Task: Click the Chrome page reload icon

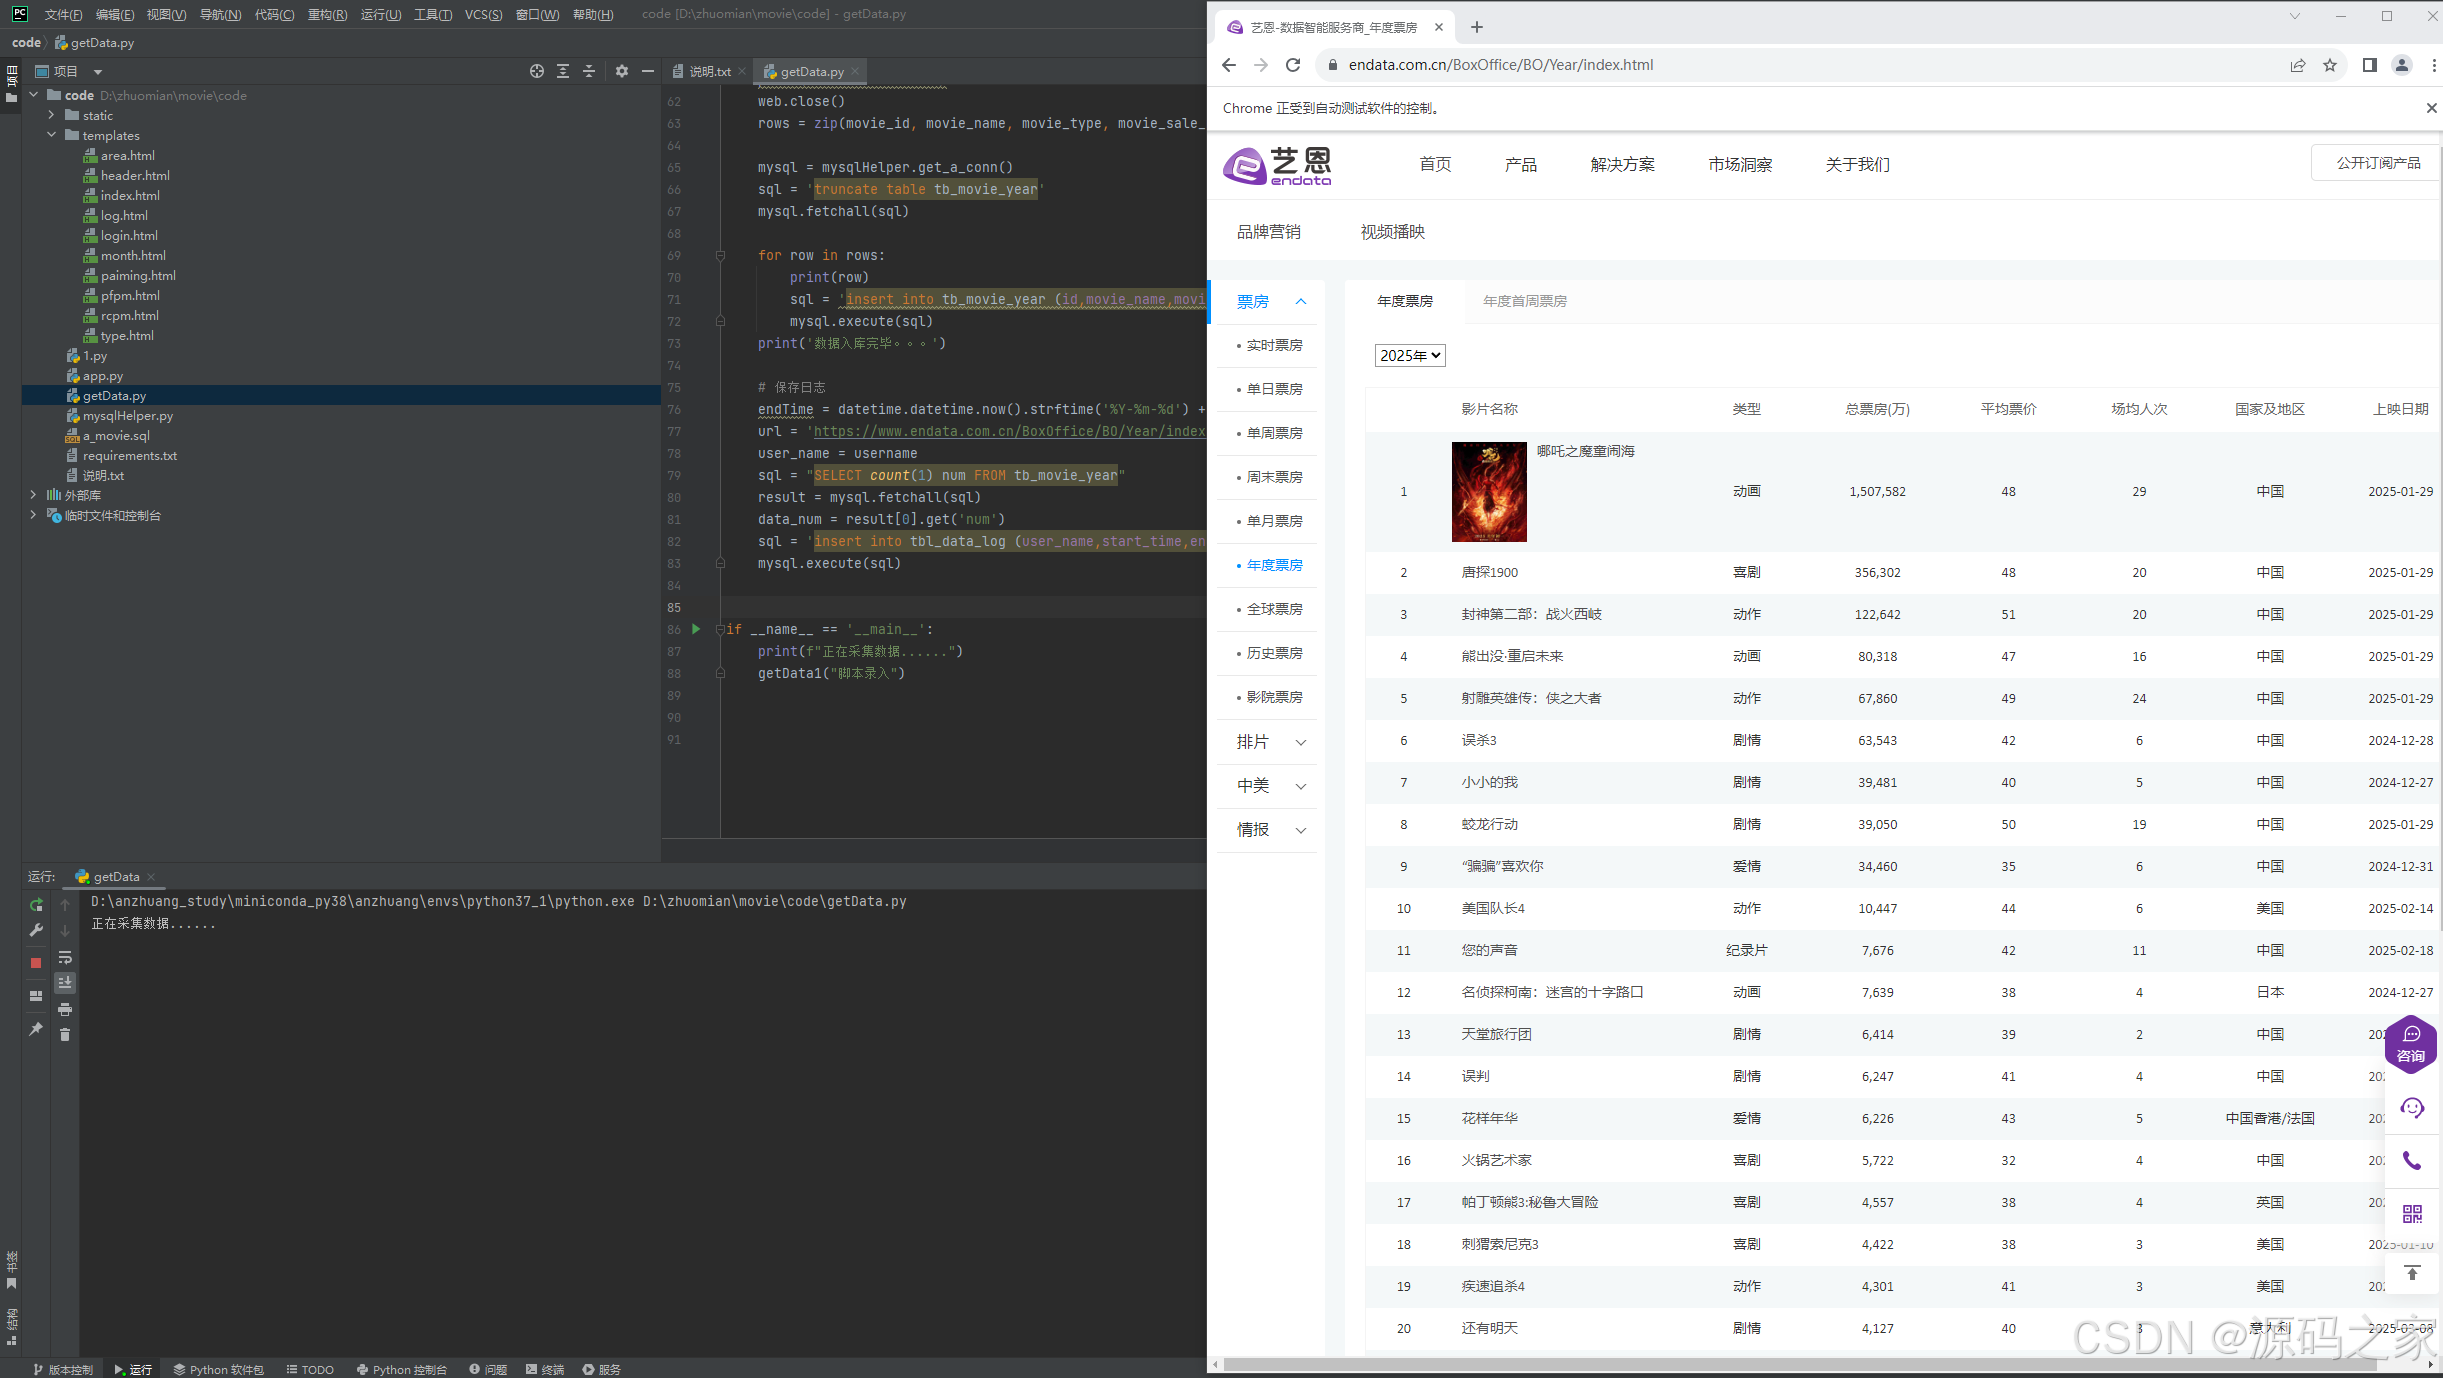Action: pyautogui.click(x=1293, y=65)
